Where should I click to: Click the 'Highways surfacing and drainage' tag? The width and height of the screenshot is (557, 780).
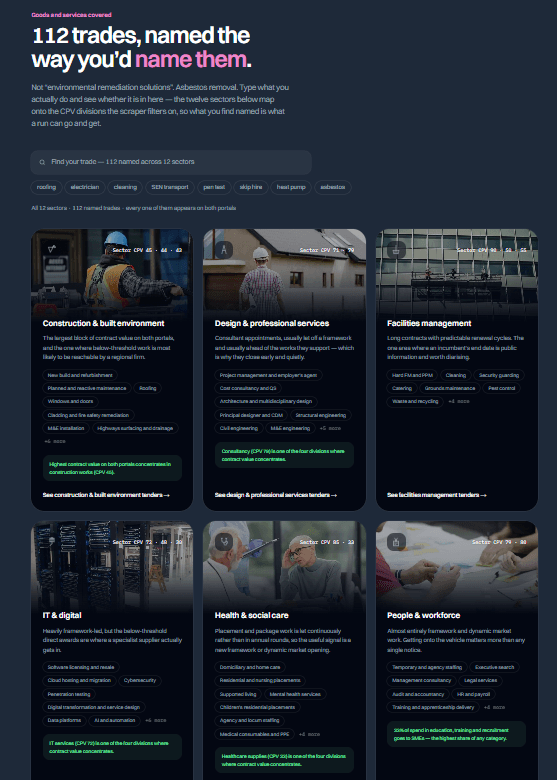coord(135,428)
